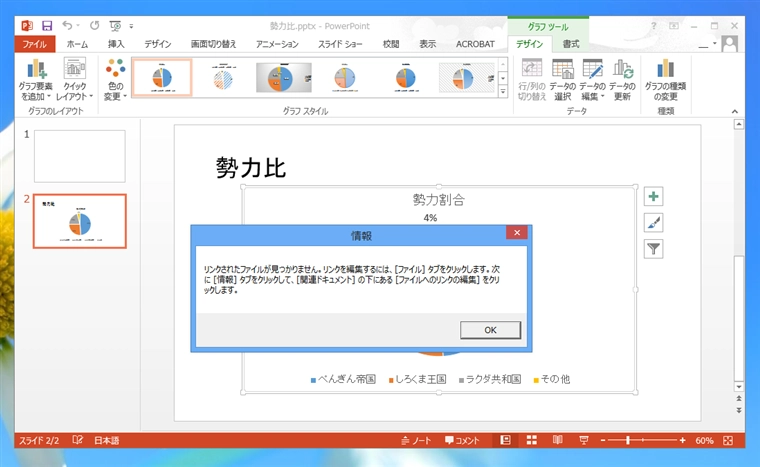The width and height of the screenshot is (760, 467).
Task: Click the その他 legend entry
Action: 552,379
